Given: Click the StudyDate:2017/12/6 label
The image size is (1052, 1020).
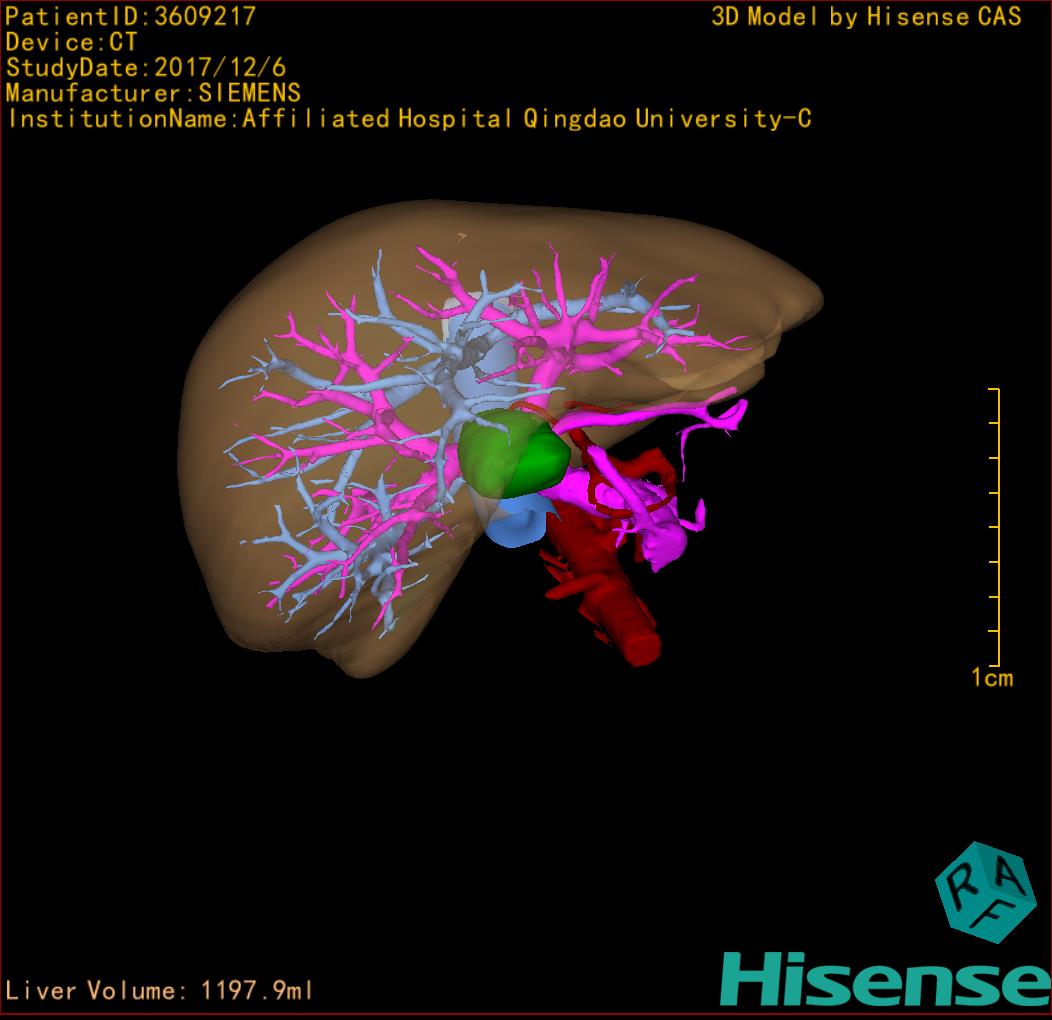Looking at the screenshot, I should click(146, 68).
